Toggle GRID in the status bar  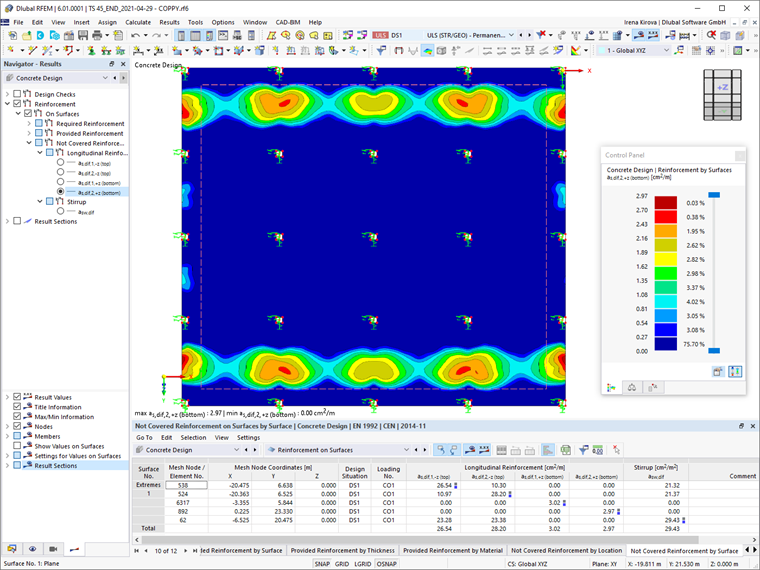pos(342,564)
